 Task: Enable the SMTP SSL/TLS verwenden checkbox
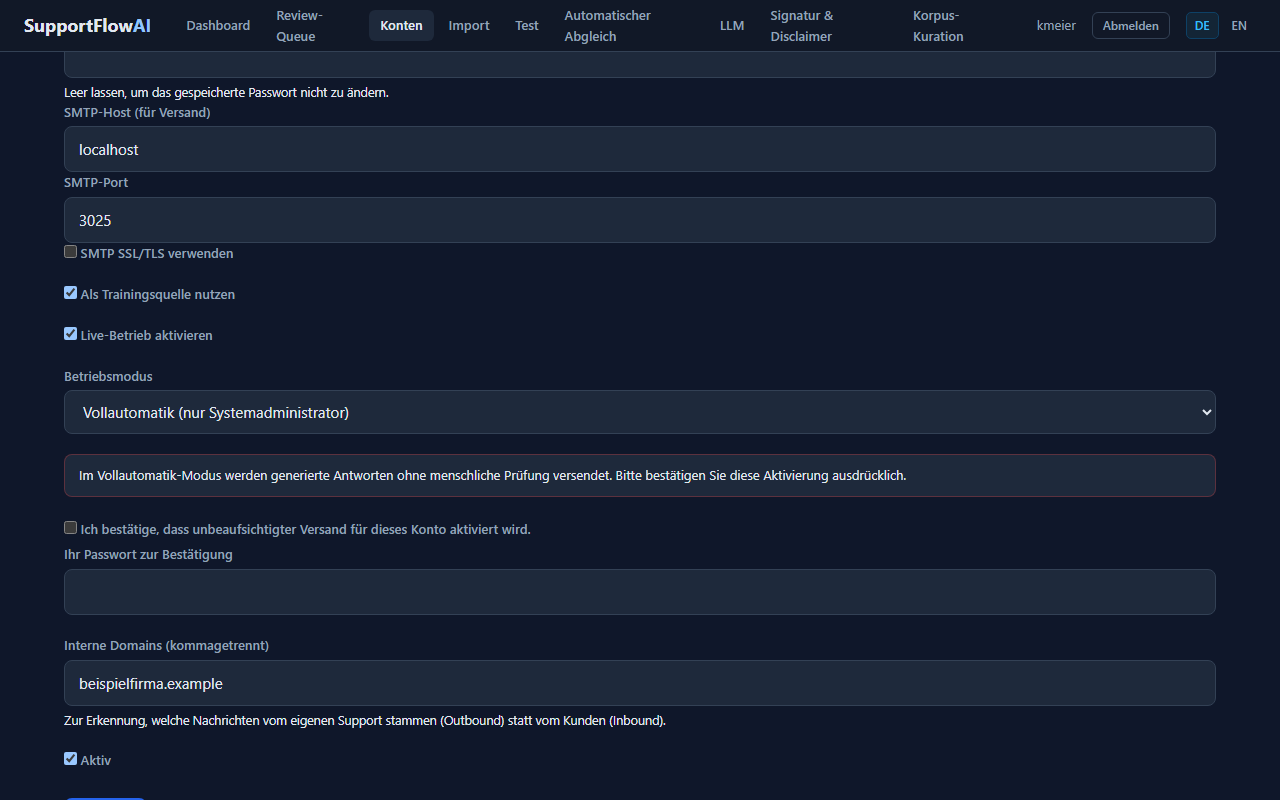point(71,252)
